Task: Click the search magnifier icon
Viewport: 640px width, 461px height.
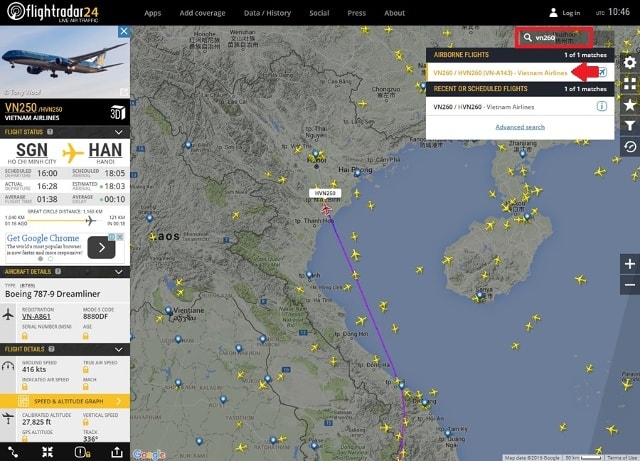Action: tap(528, 38)
